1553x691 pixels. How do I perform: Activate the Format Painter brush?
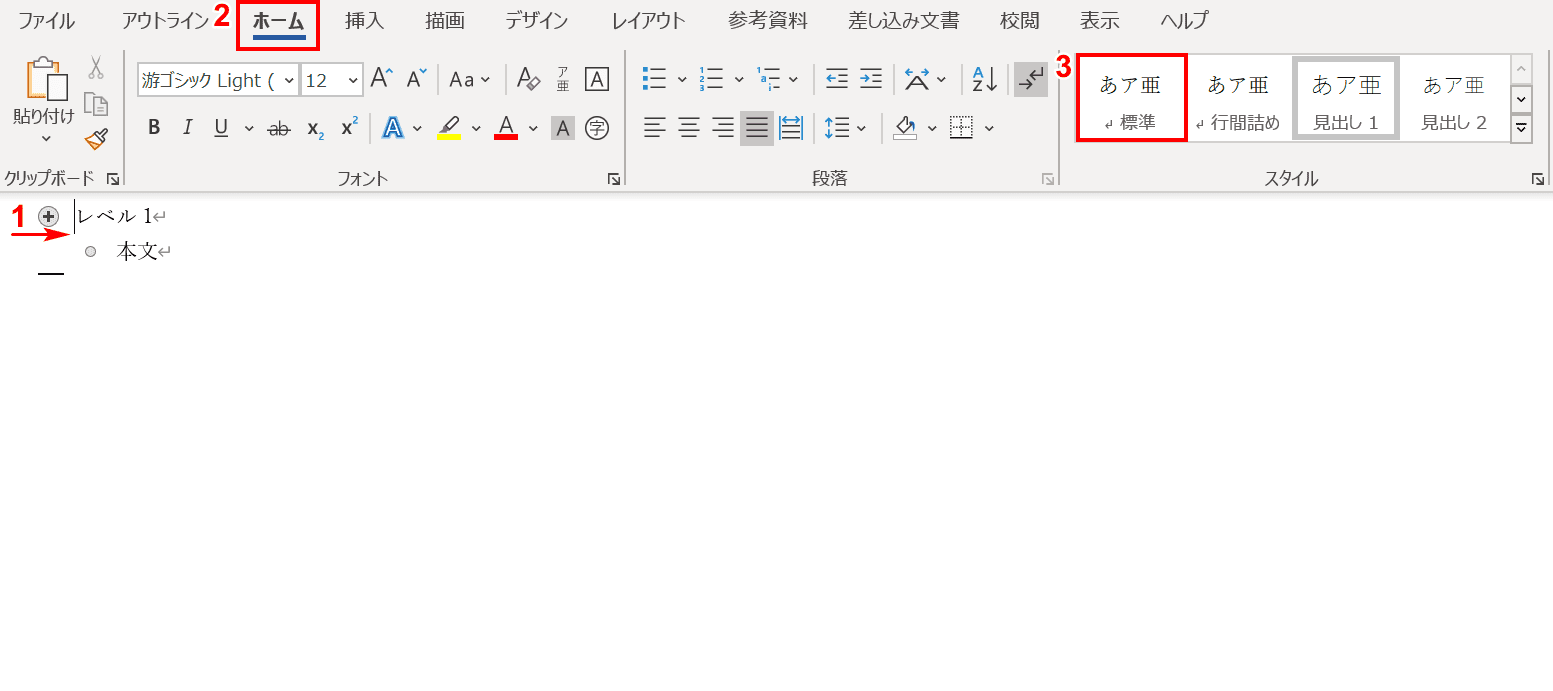click(96, 140)
